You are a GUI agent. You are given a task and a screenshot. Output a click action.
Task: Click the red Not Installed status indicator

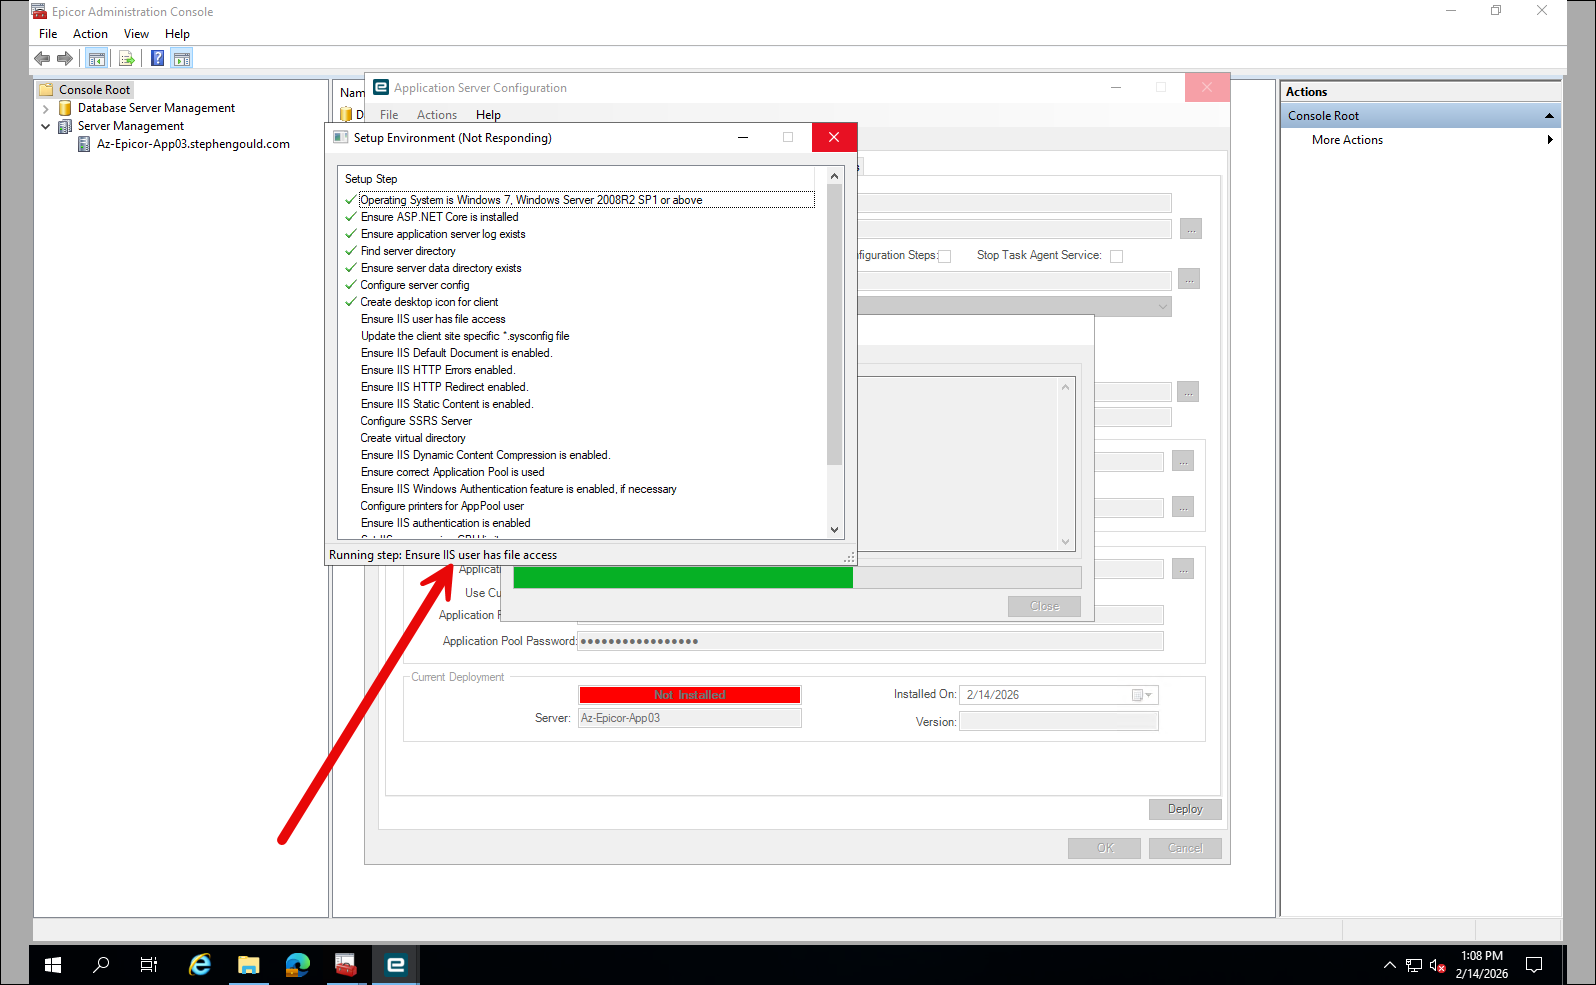click(690, 695)
